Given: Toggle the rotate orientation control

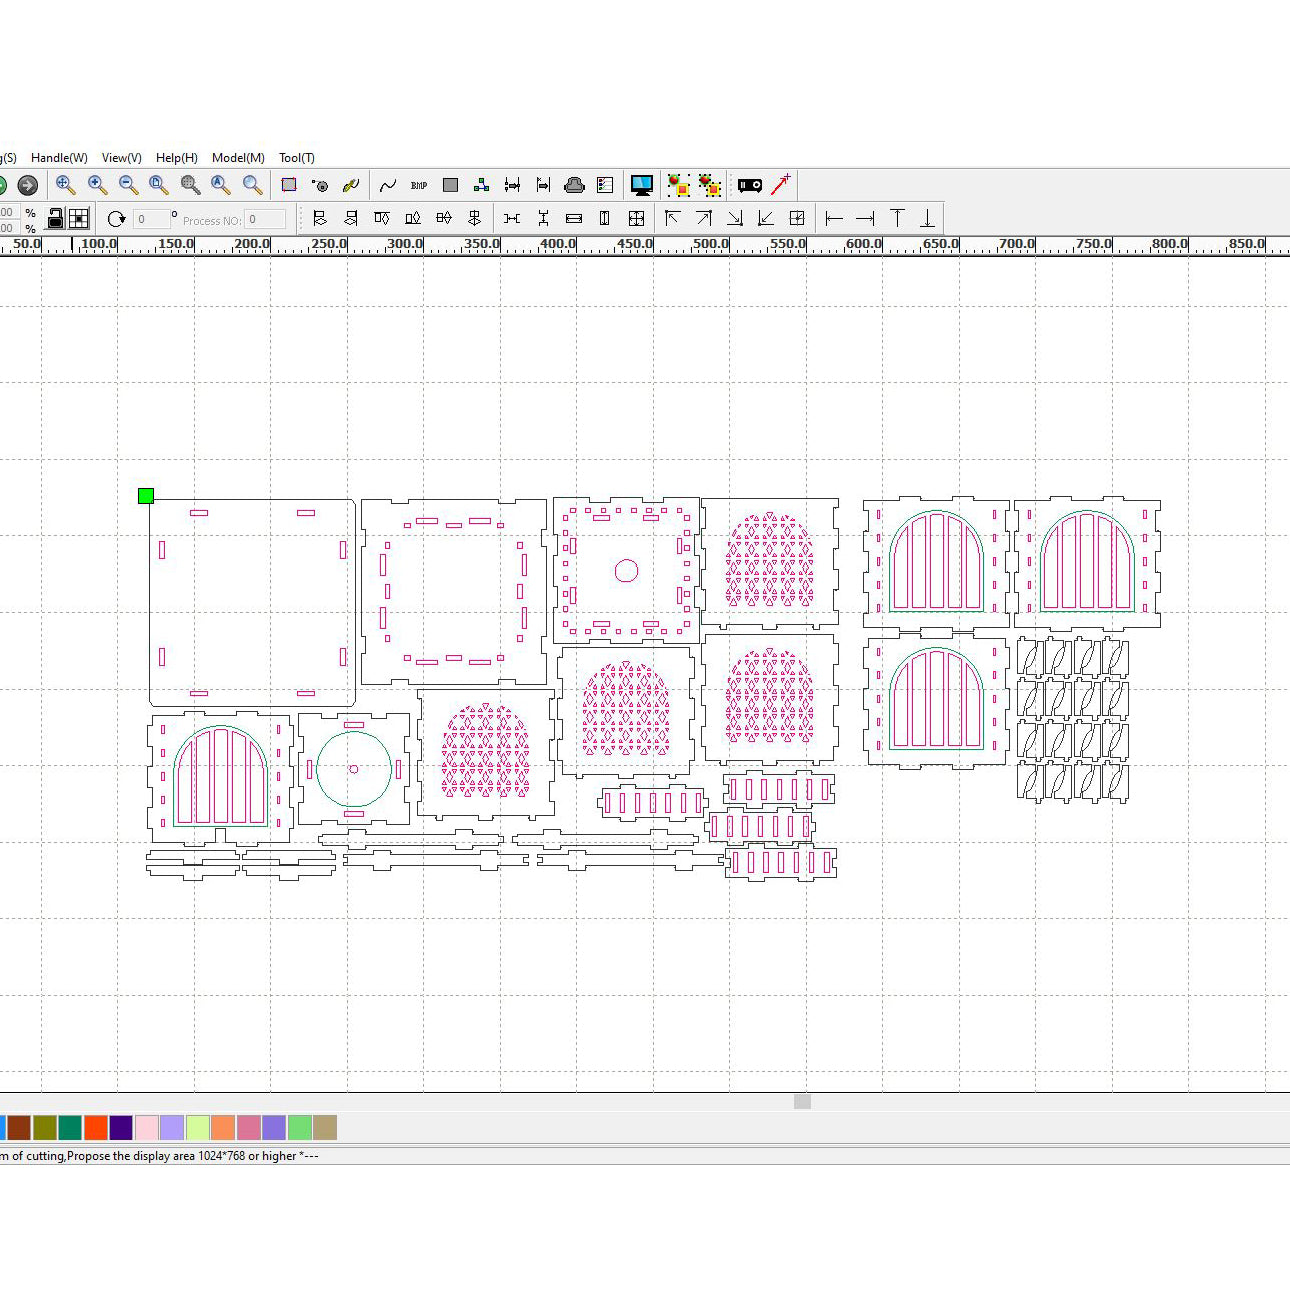Looking at the screenshot, I should 116,218.
